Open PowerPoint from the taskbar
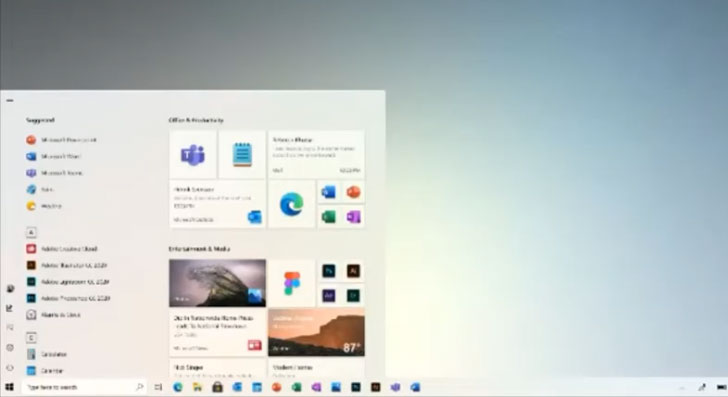Screen dimensions: 728x397 pyautogui.click(x=277, y=387)
